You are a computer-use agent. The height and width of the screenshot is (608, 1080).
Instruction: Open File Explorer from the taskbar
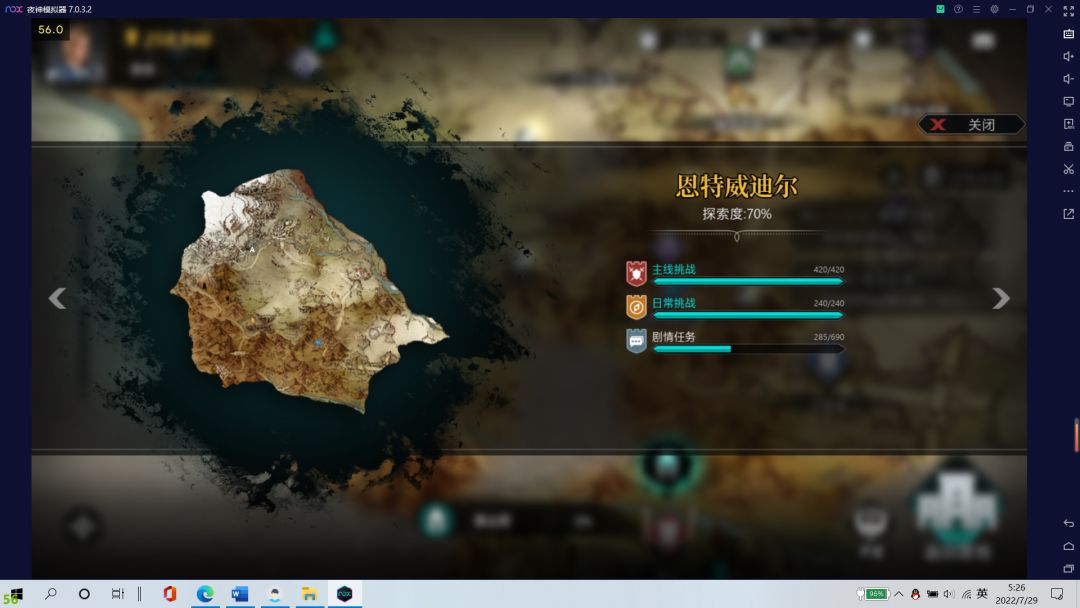(x=309, y=594)
